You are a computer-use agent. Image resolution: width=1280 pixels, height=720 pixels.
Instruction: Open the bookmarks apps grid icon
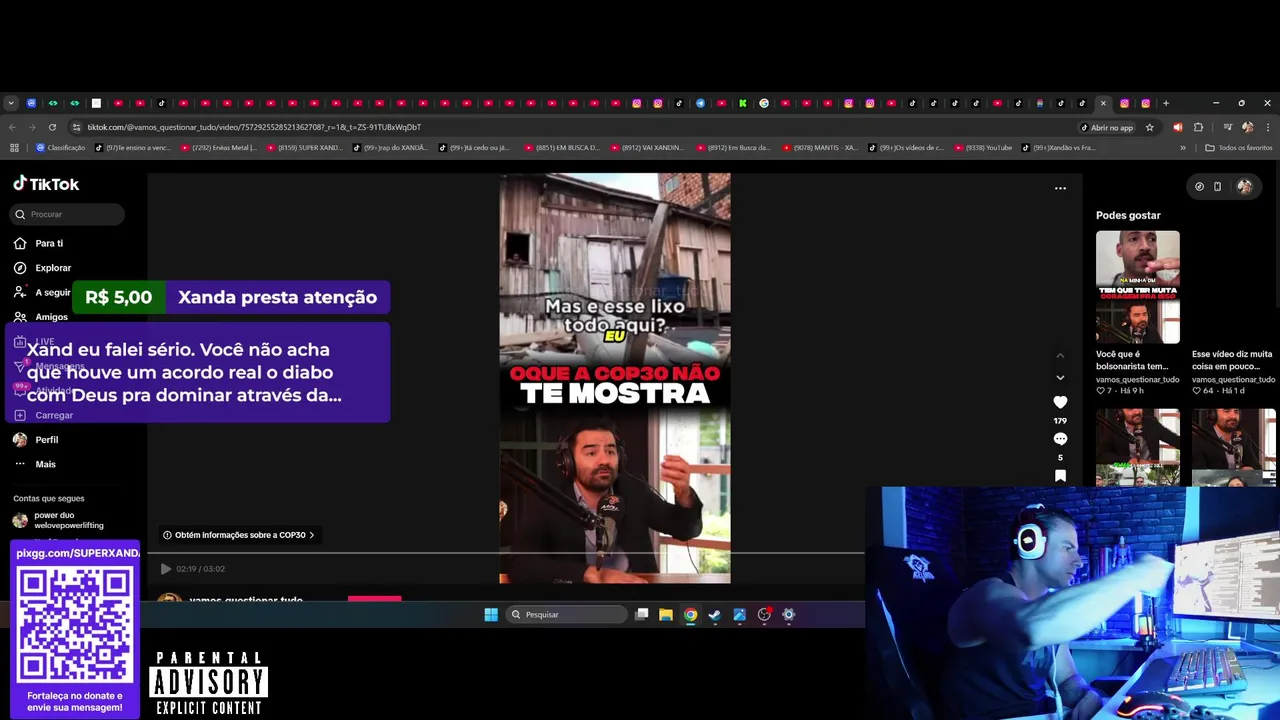pos(14,148)
